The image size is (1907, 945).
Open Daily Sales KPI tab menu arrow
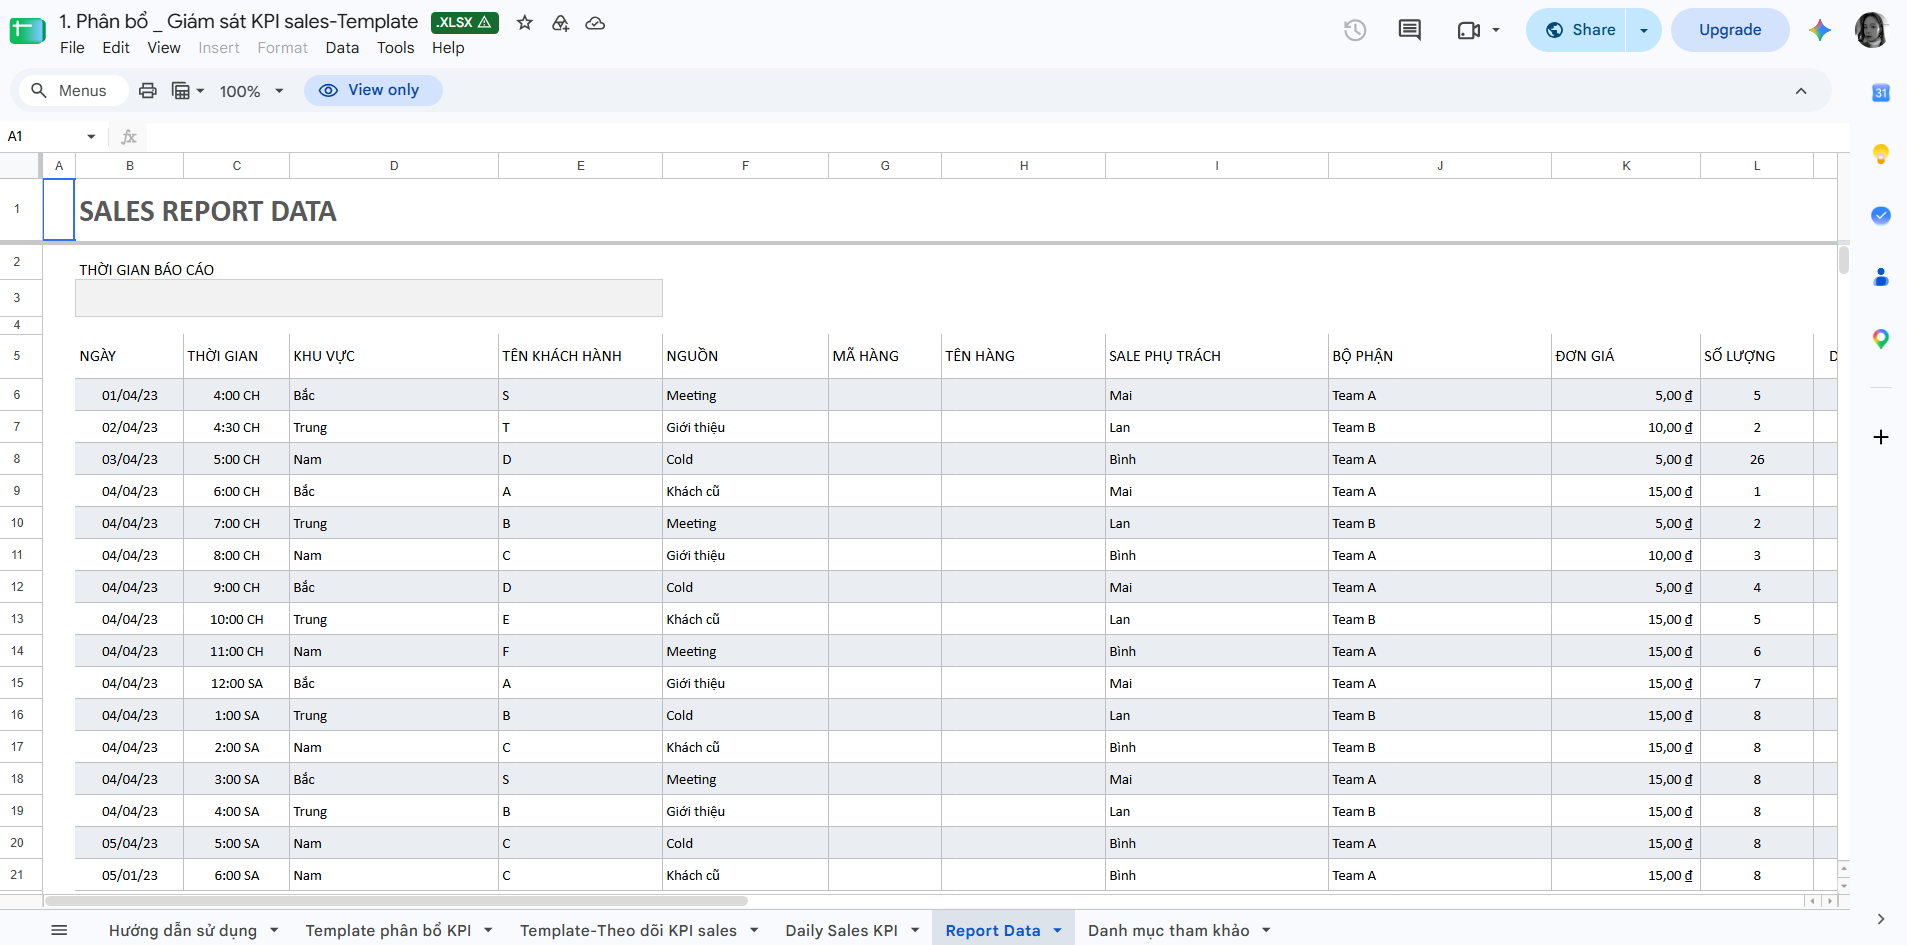(915, 930)
